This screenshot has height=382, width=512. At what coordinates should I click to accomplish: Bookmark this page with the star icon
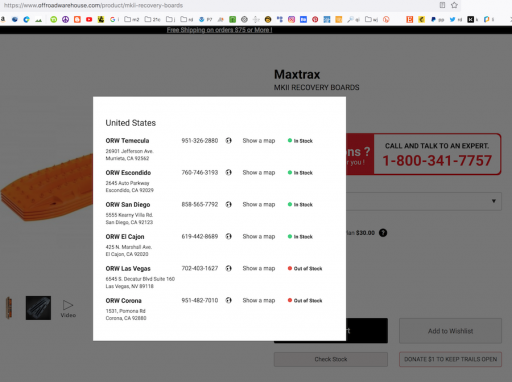[x=454, y=5]
